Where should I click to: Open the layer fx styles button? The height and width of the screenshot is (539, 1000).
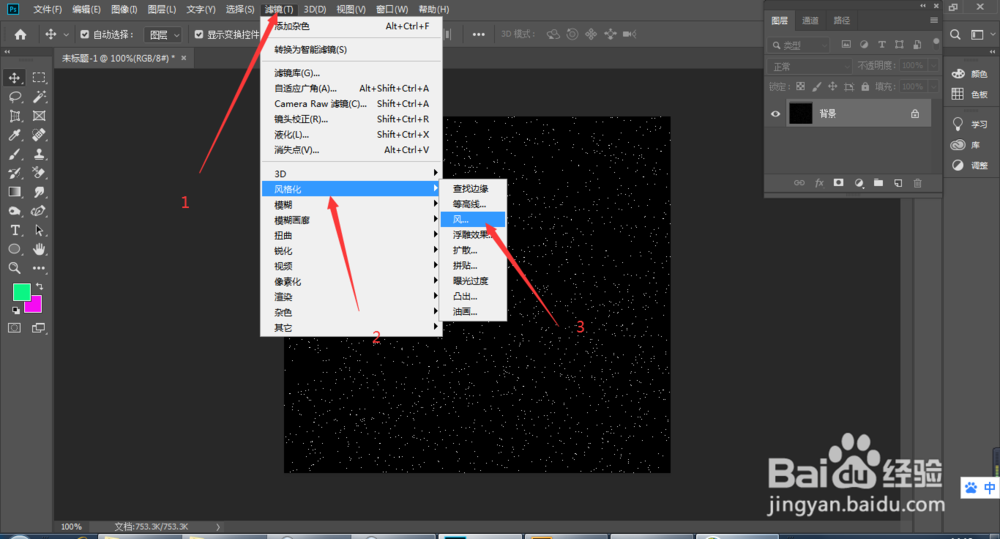(x=819, y=183)
